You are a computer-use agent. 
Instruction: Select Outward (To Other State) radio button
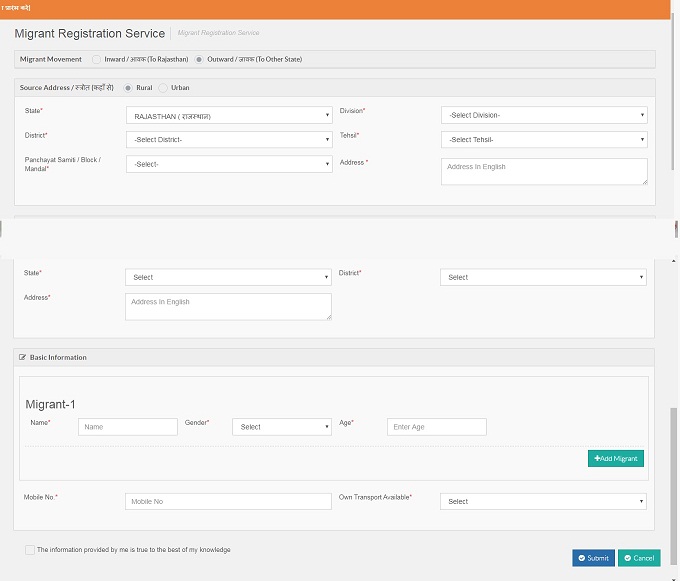[199, 59]
